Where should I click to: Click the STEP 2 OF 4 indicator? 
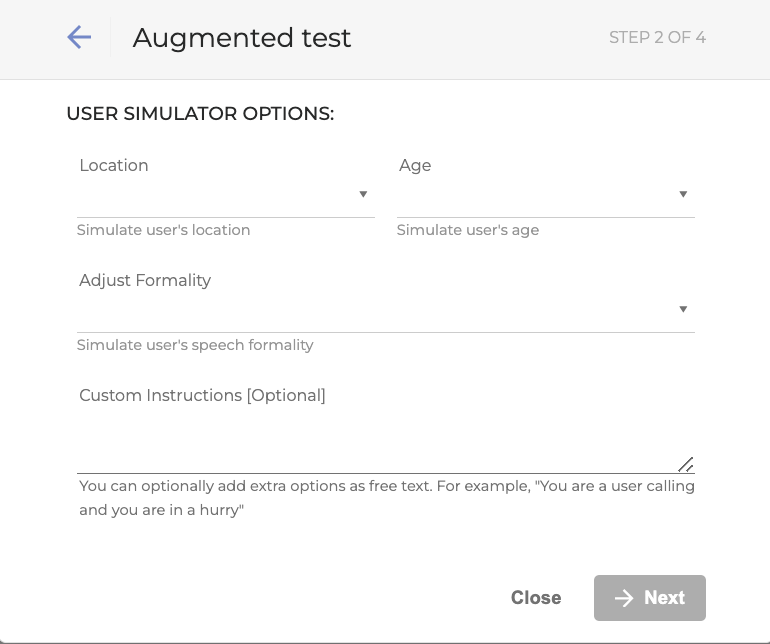[657, 38]
